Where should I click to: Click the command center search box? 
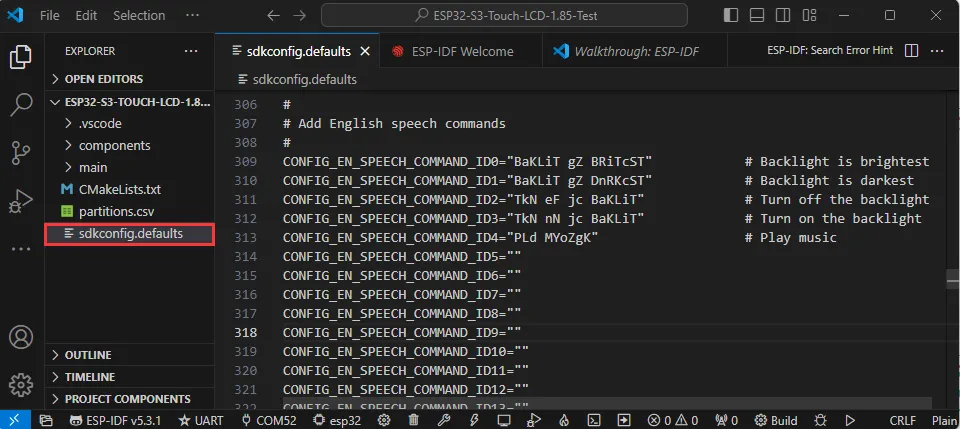coord(504,16)
